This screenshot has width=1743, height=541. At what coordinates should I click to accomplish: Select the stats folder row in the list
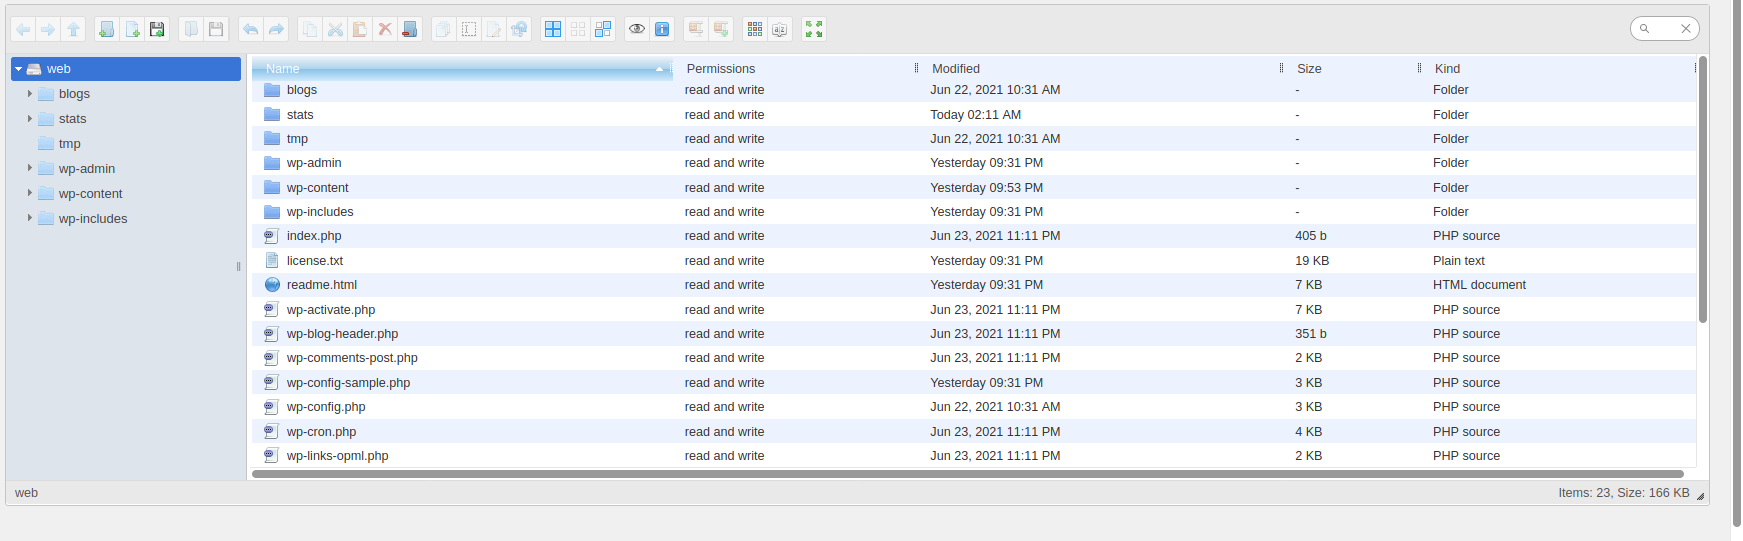point(974,115)
